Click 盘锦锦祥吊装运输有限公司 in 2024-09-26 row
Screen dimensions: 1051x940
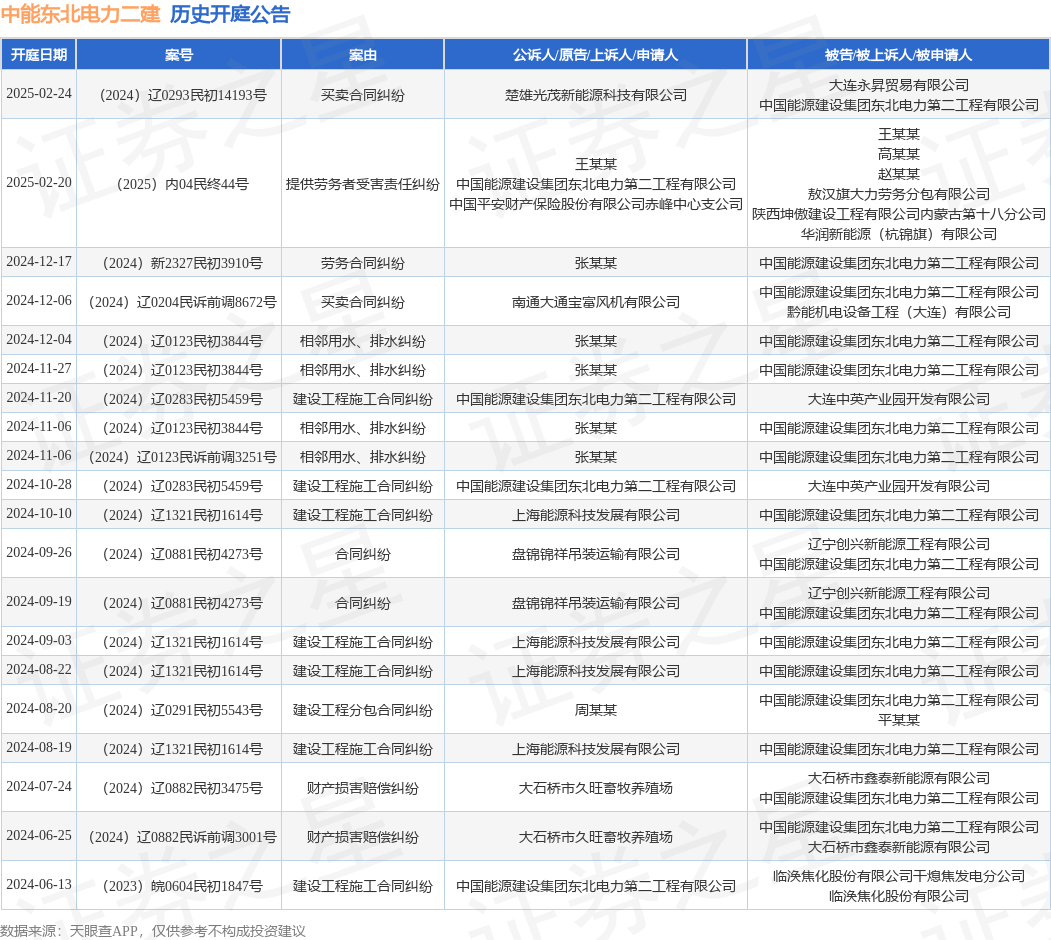[x=595, y=554]
